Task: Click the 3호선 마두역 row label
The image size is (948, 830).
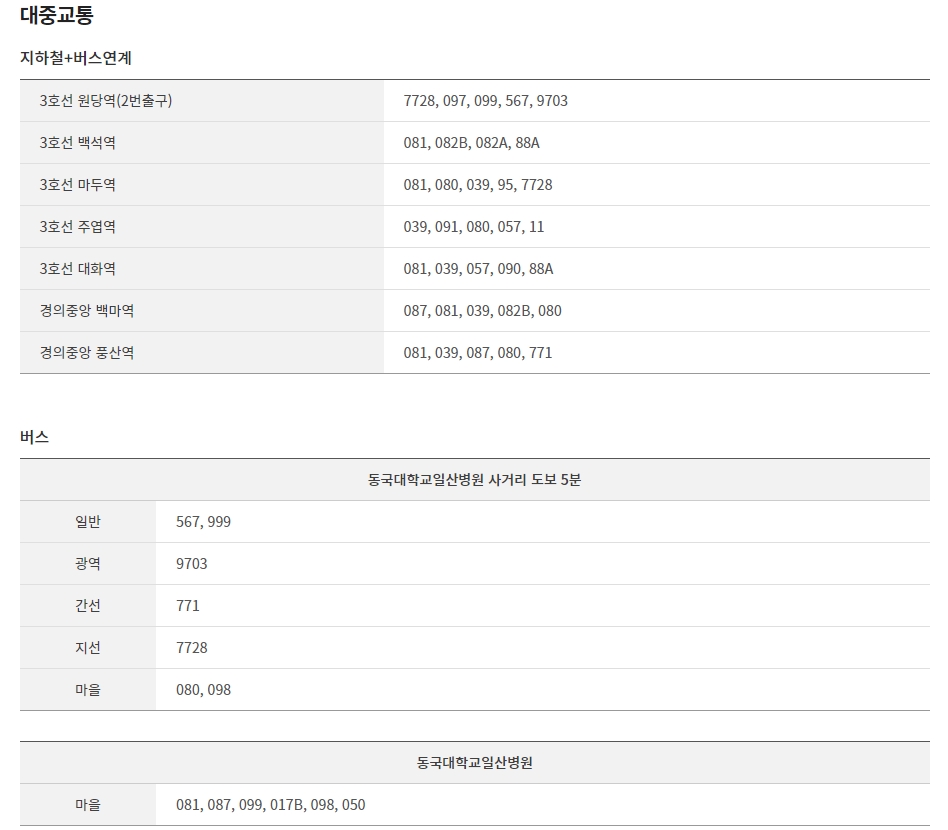Action: coord(77,184)
